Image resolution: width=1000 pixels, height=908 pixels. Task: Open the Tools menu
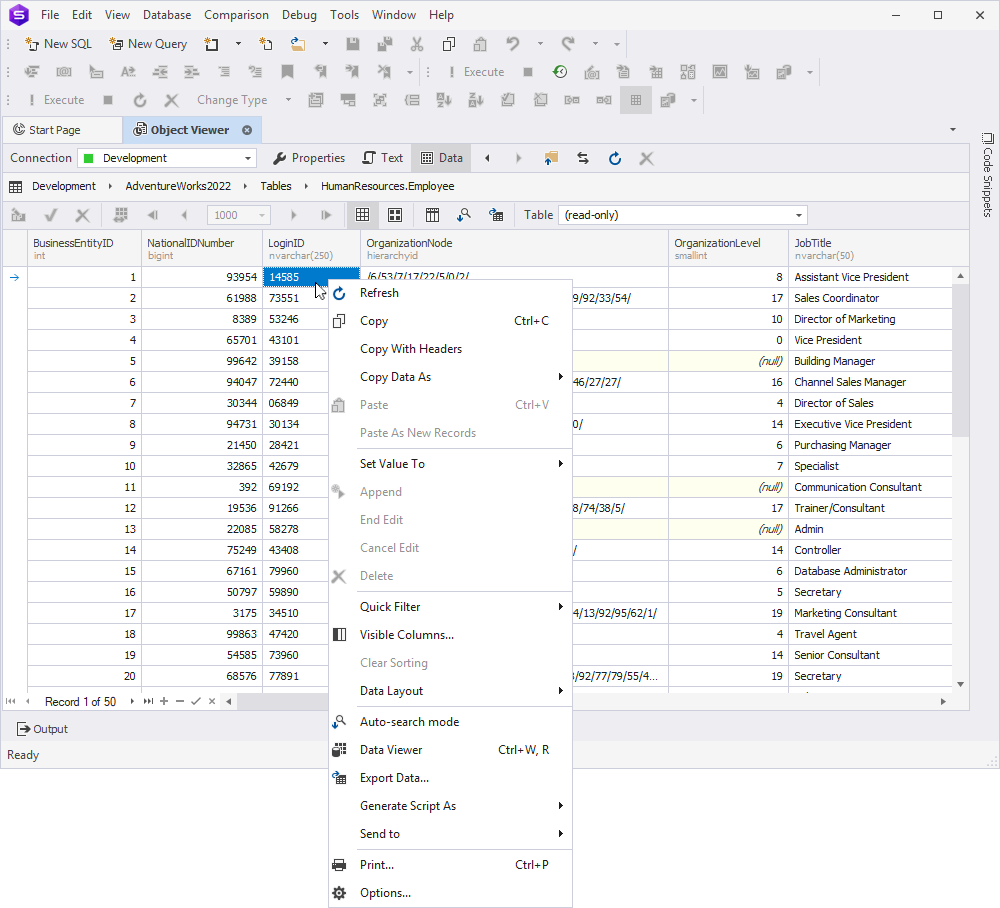pyautogui.click(x=344, y=15)
